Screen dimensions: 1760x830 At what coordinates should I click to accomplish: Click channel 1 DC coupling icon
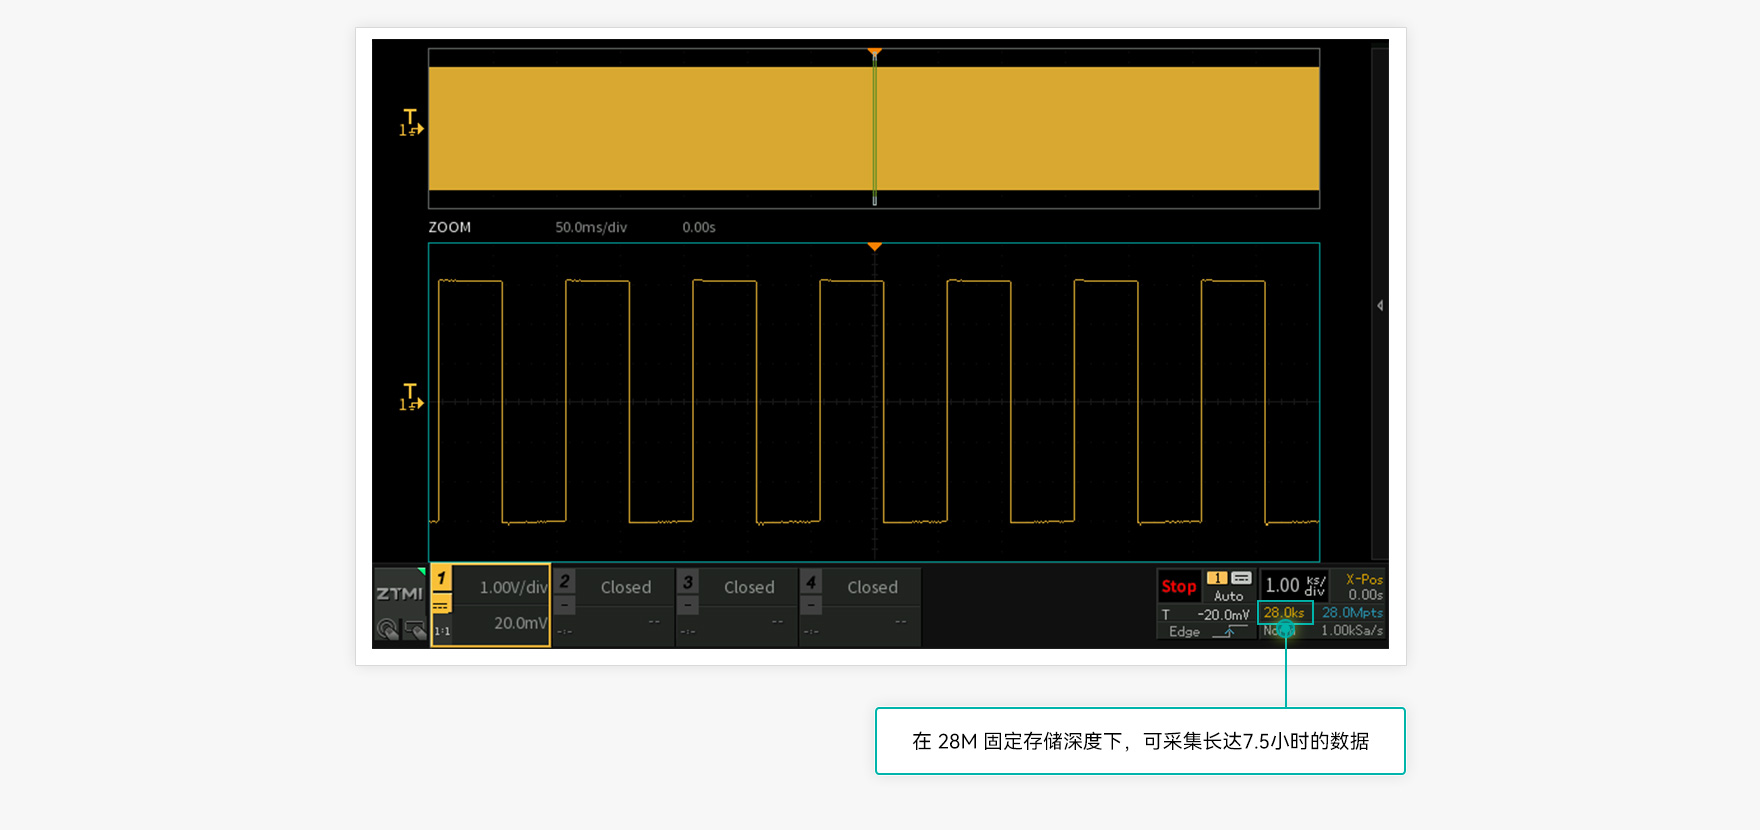441,605
